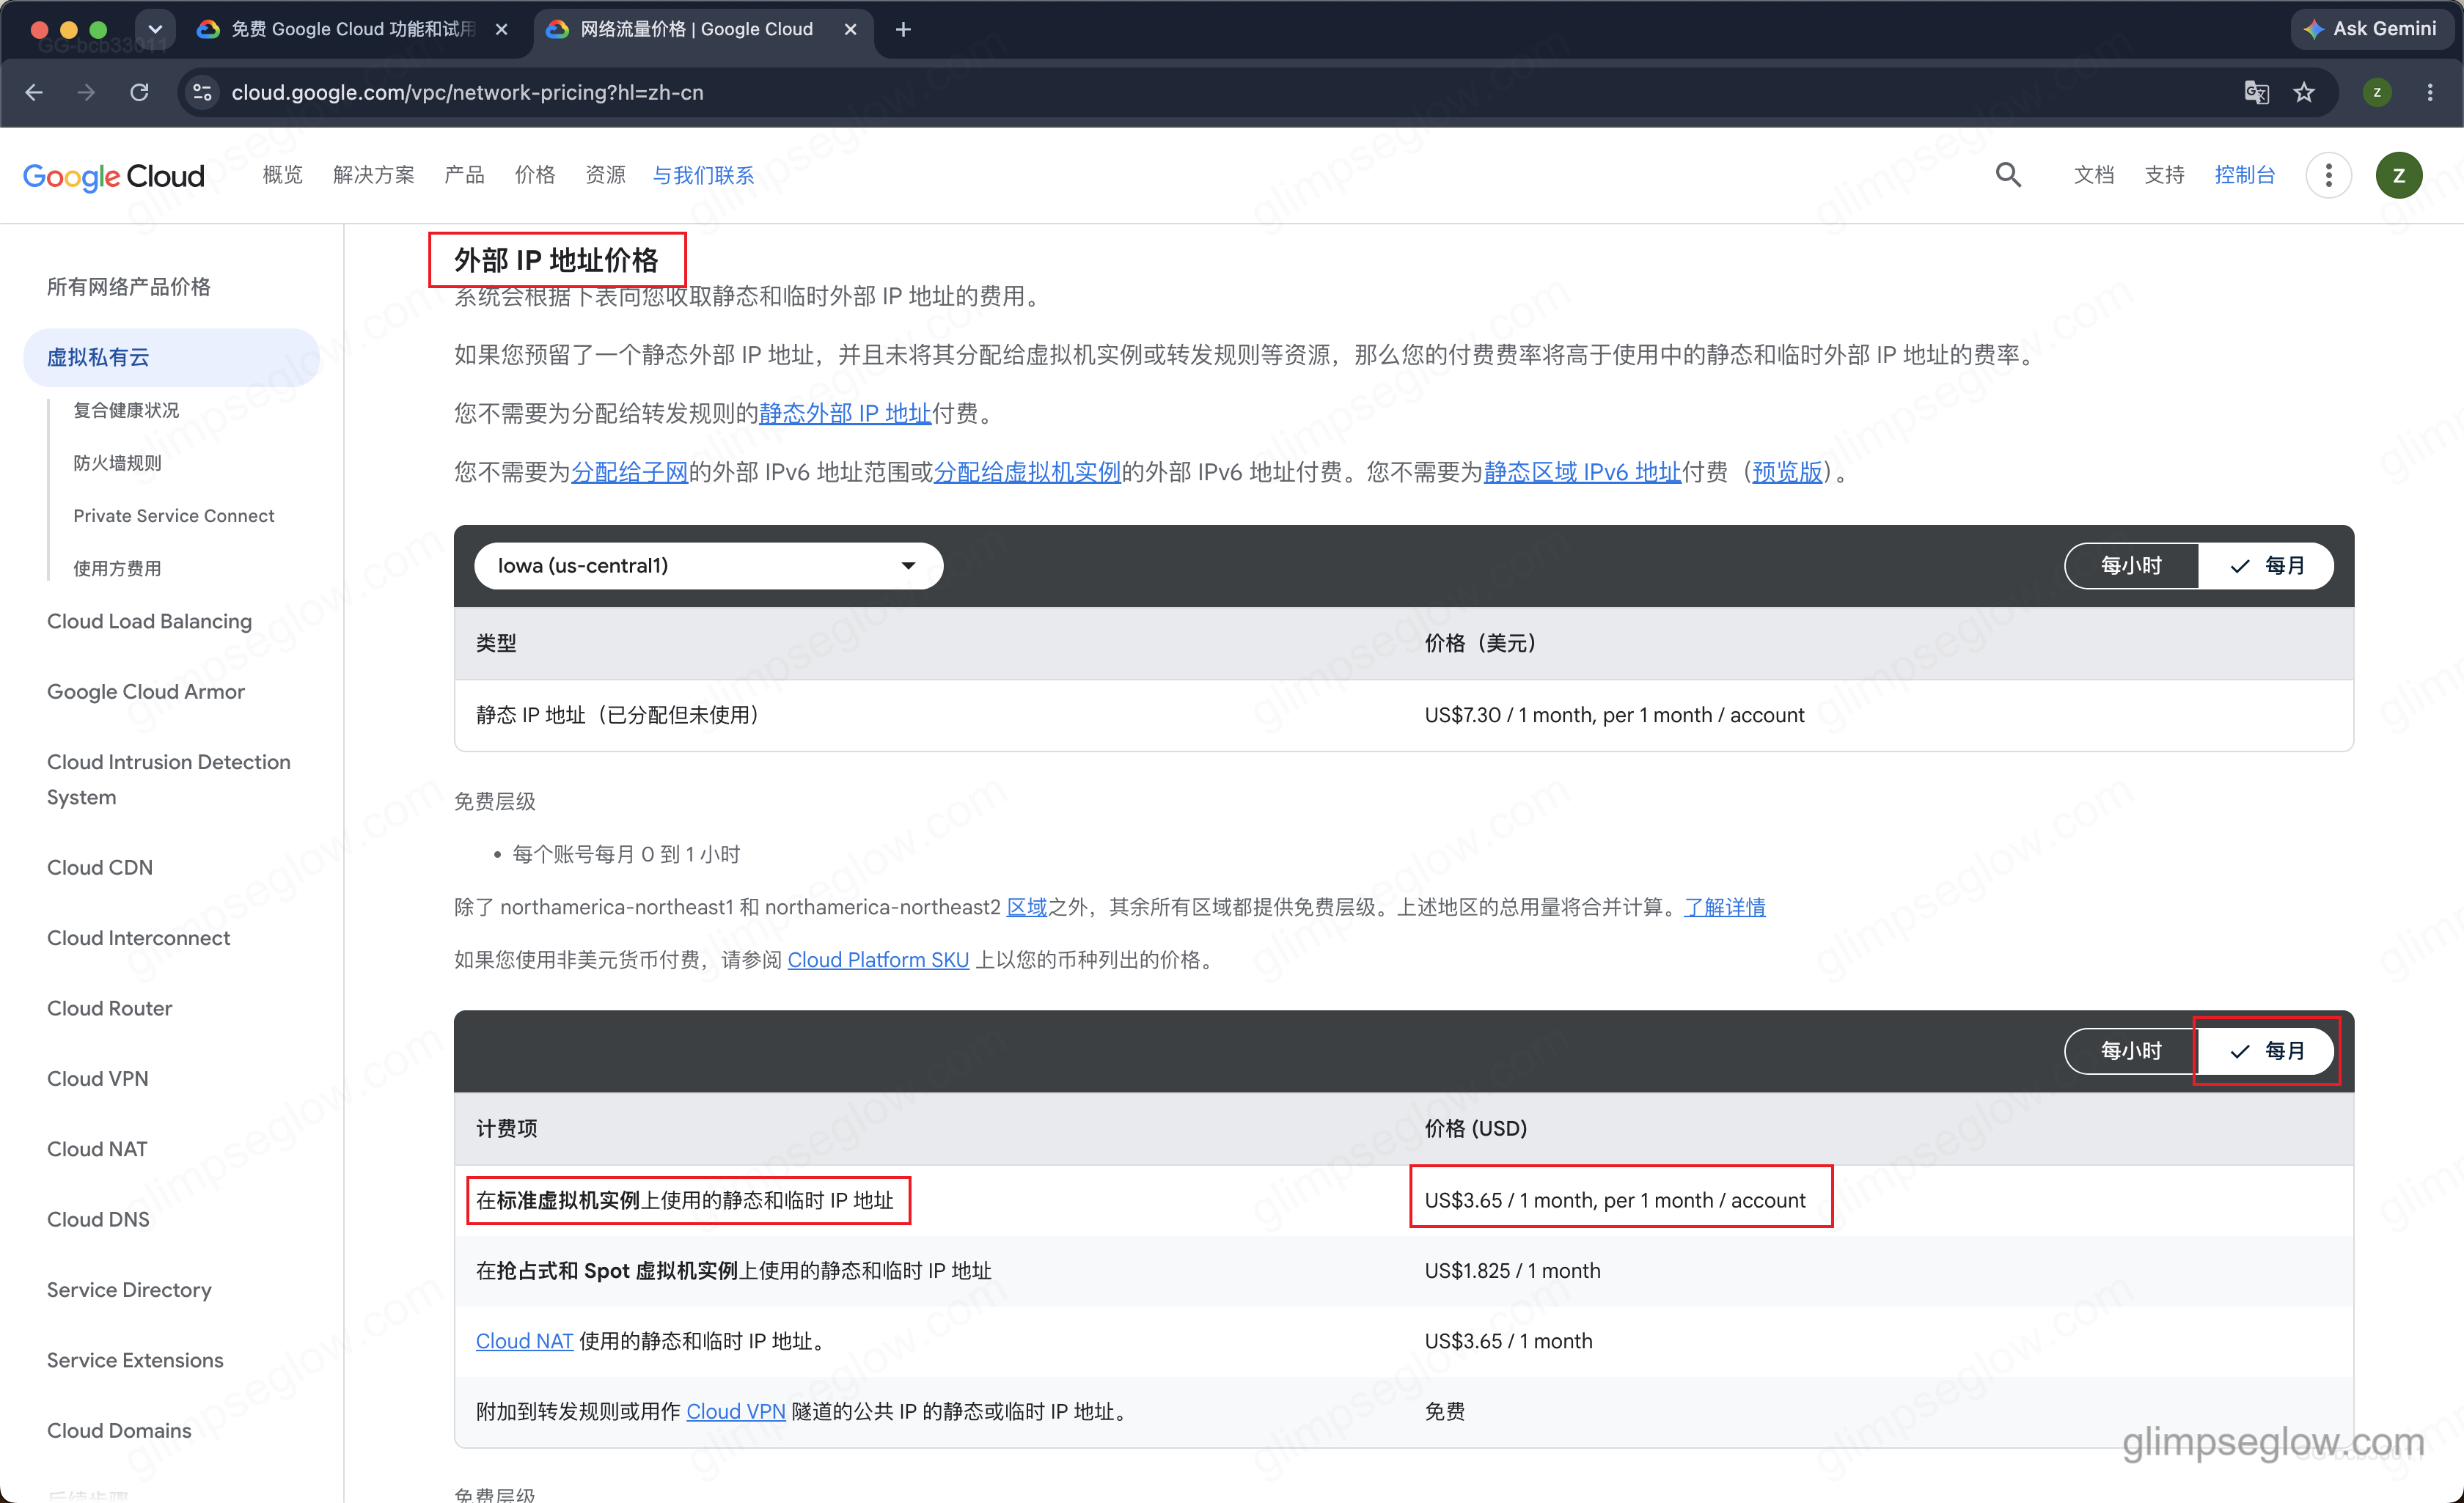Go back with the browser back arrow
Screen dimensions: 2464x1503
click(34, 92)
